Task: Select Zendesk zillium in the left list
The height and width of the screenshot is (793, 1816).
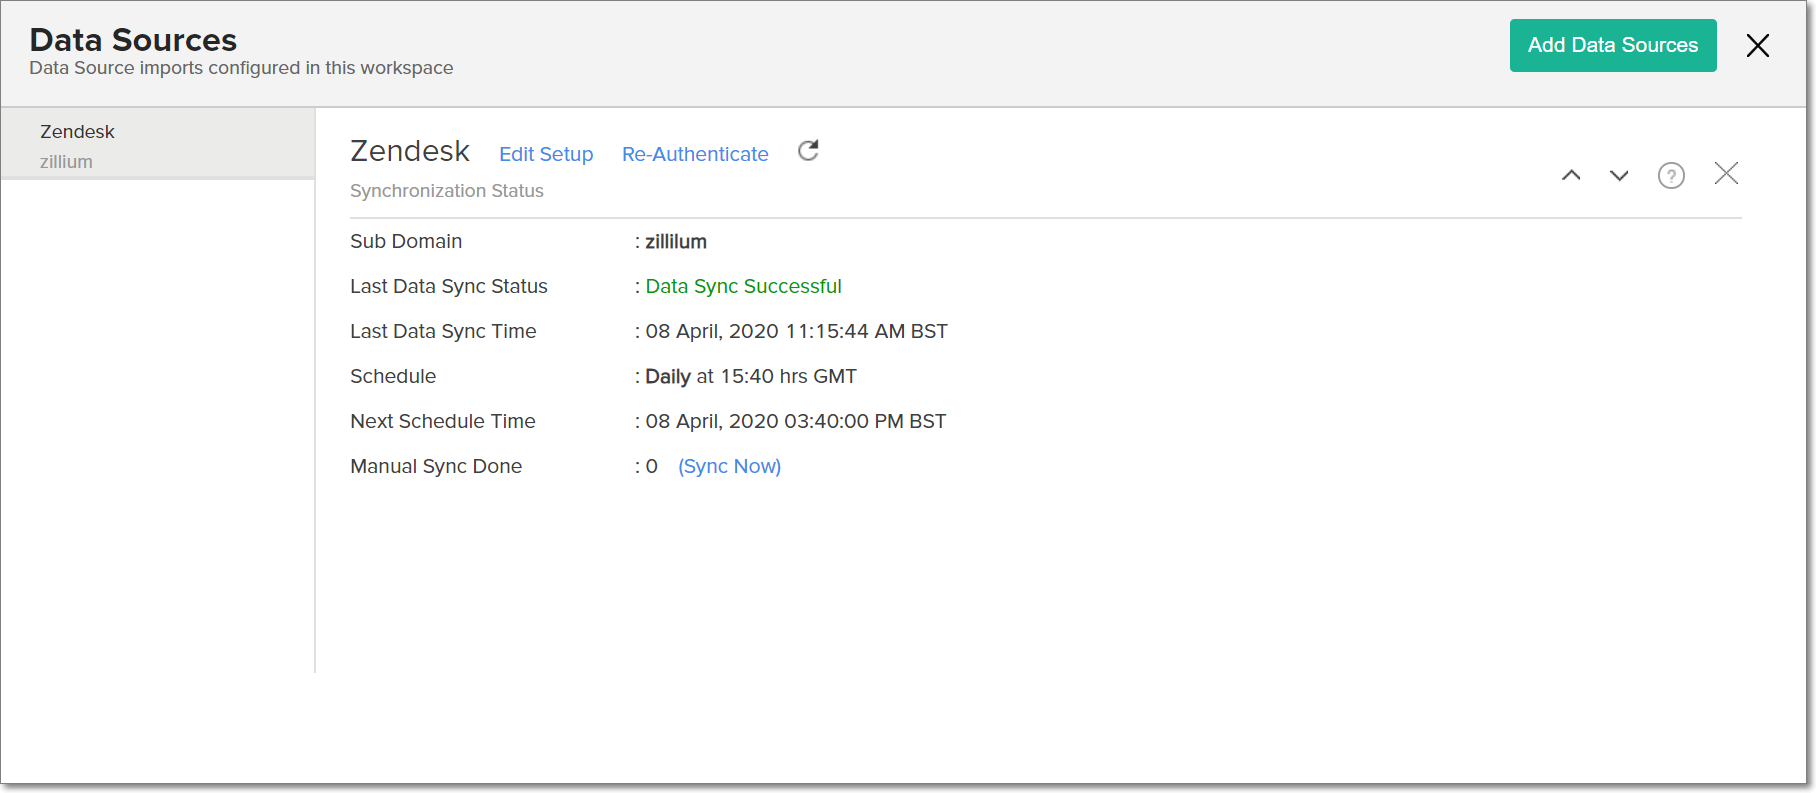Action: click(x=157, y=145)
